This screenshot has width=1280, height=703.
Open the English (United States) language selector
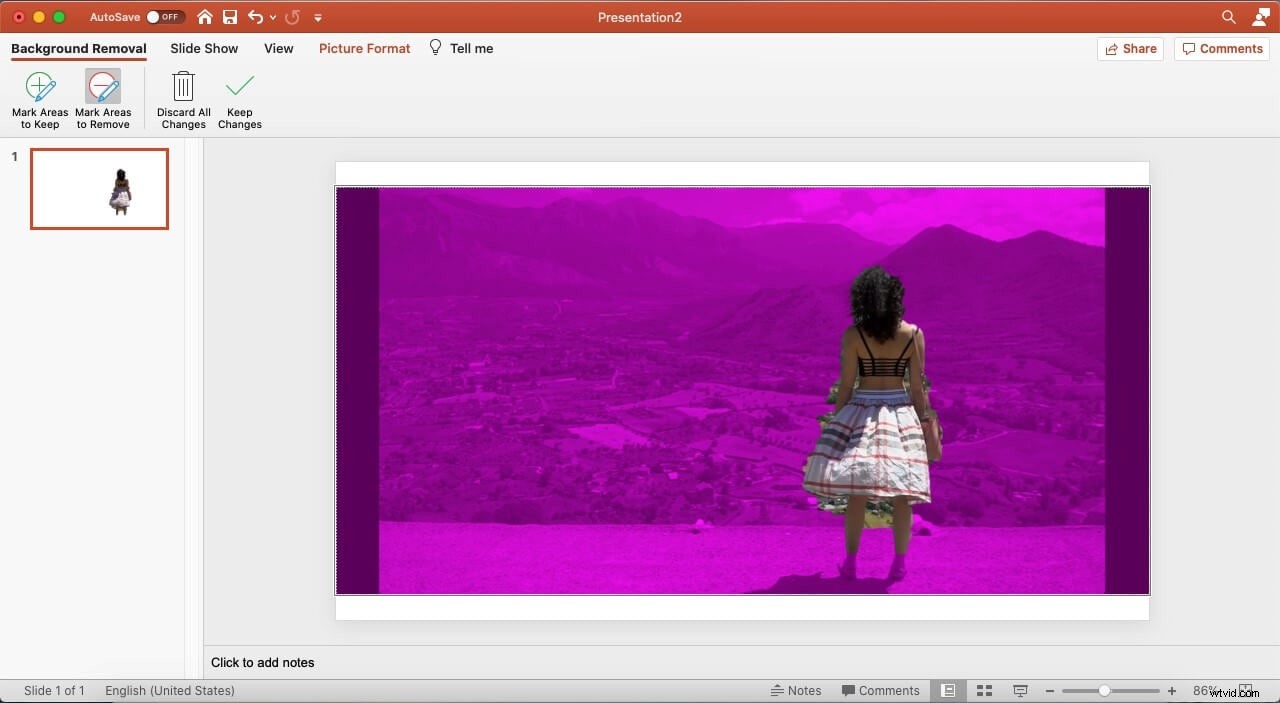169,690
